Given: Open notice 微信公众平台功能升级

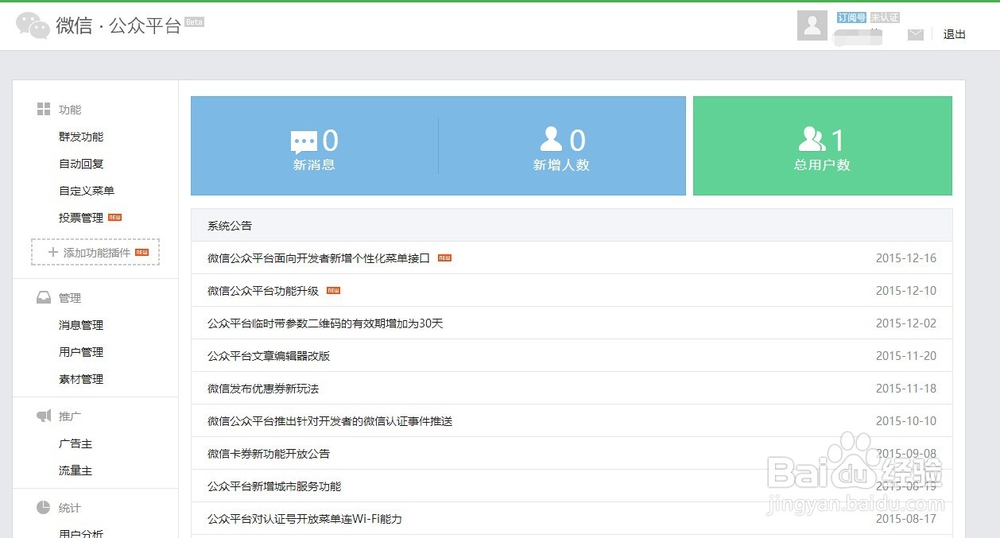Looking at the screenshot, I should point(263,291).
